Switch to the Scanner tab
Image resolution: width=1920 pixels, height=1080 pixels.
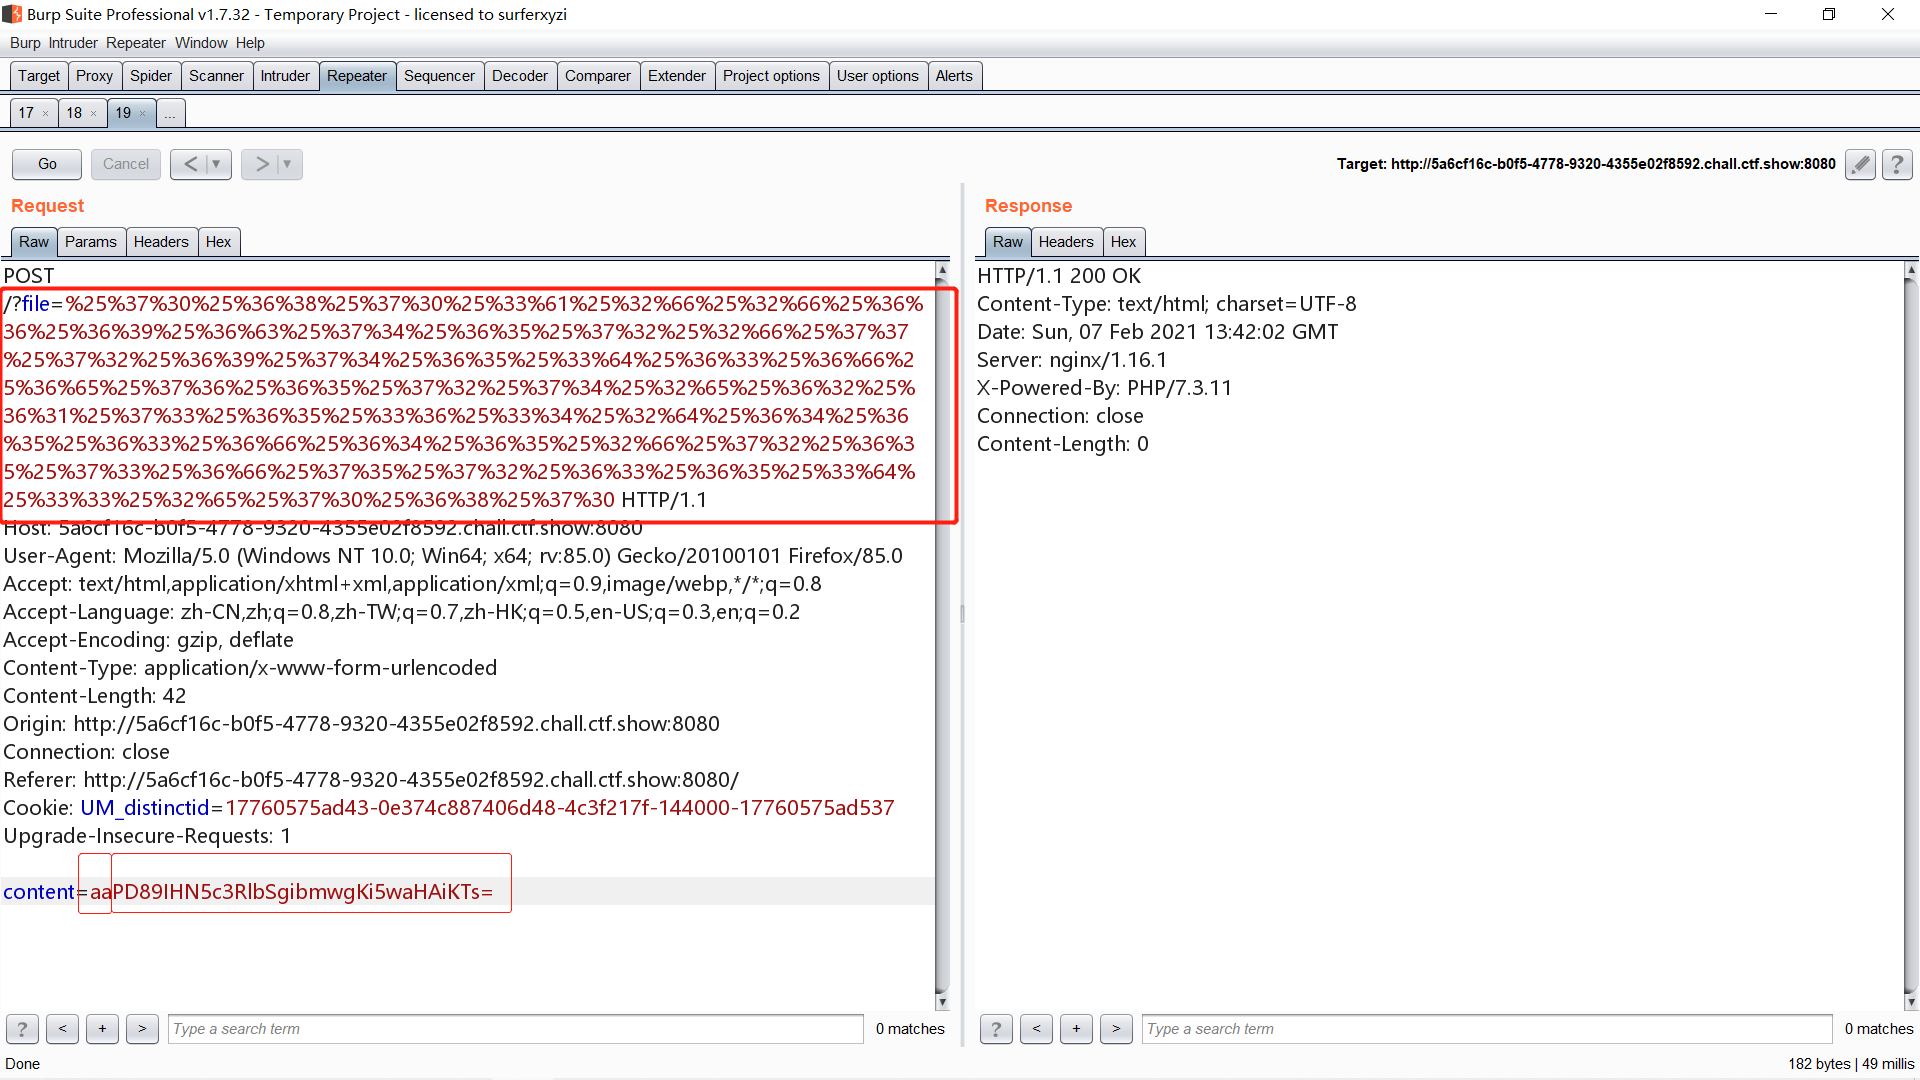(216, 76)
